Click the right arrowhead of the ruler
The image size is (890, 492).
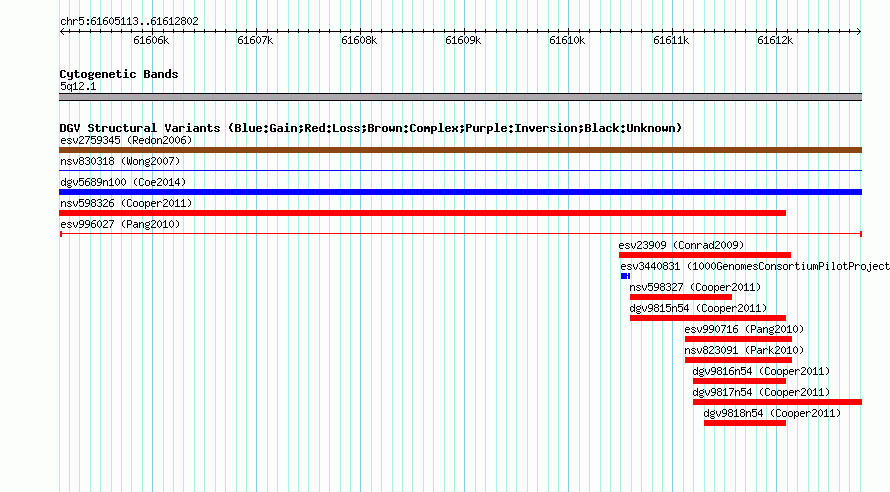pos(859,31)
